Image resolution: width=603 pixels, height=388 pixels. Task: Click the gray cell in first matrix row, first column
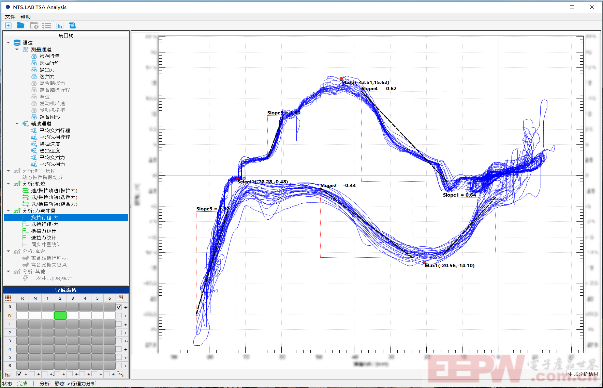pyautogui.click(x=22, y=307)
